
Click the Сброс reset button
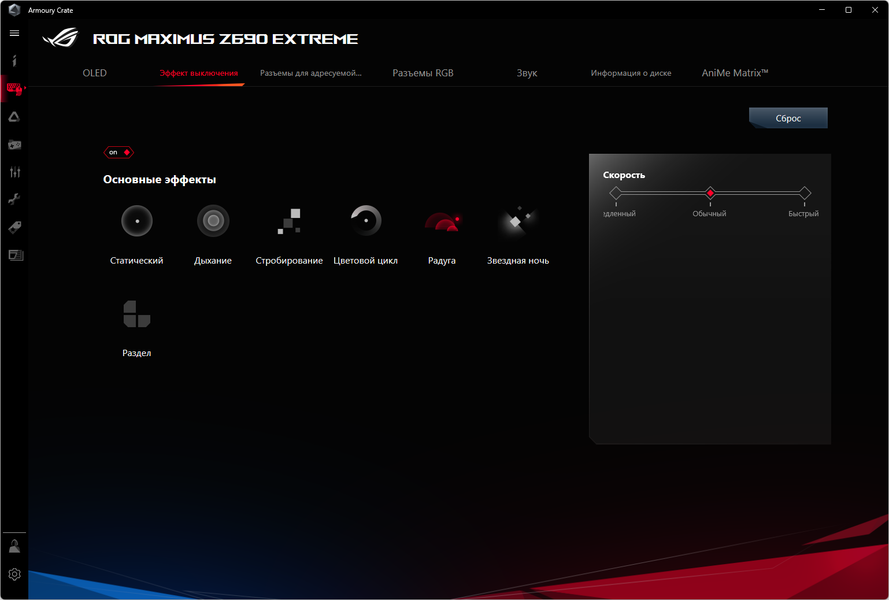point(788,118)
